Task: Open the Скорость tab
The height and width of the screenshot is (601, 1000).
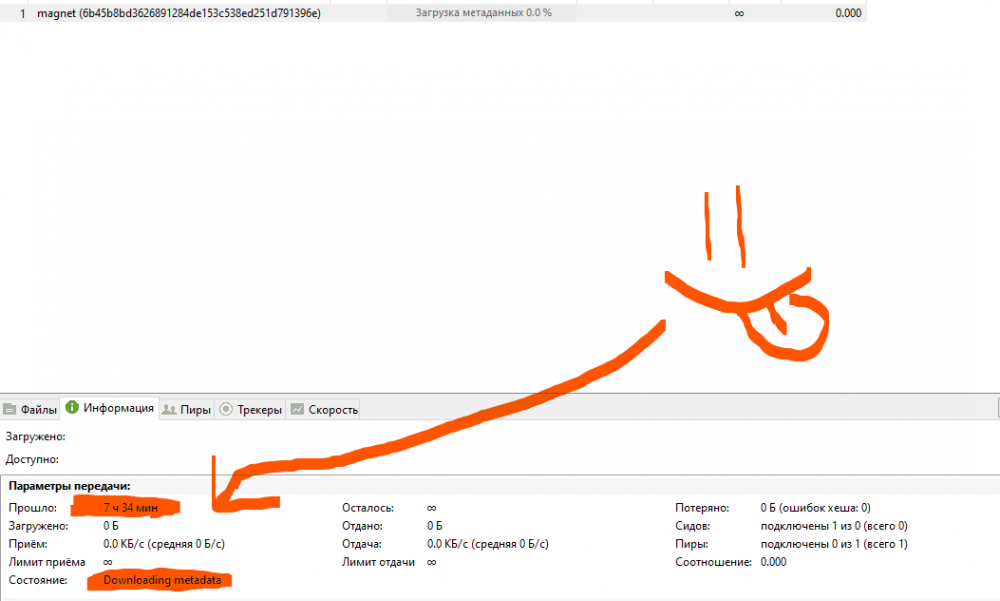Action: (x=324, y=410)
